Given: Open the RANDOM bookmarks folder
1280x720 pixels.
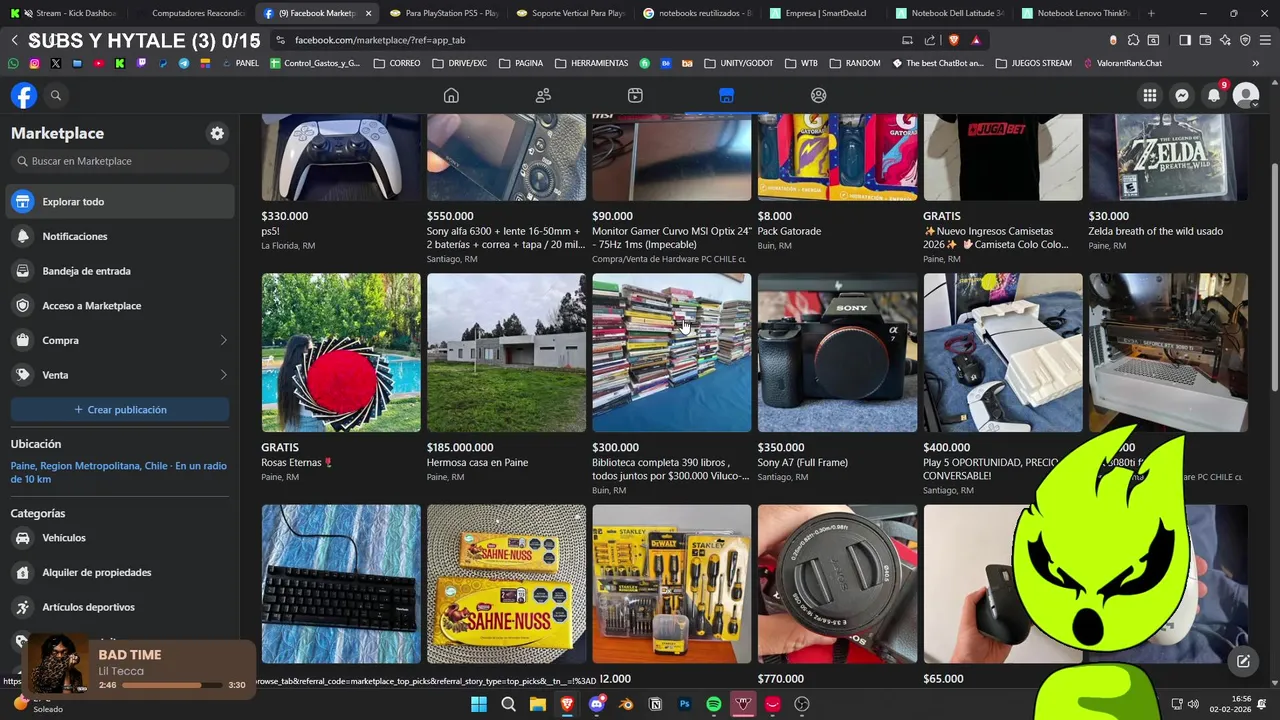Looking at the screenshot, I should 855,63.
